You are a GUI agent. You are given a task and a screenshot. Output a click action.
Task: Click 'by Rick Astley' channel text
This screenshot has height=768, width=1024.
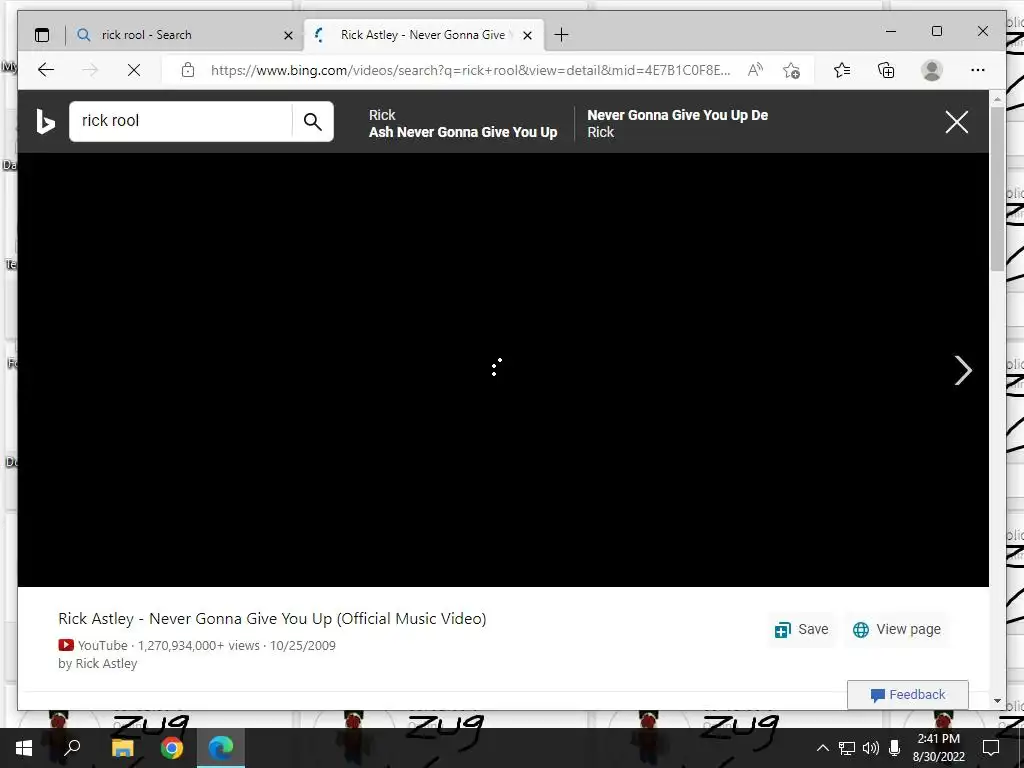(x=98, y=664)
